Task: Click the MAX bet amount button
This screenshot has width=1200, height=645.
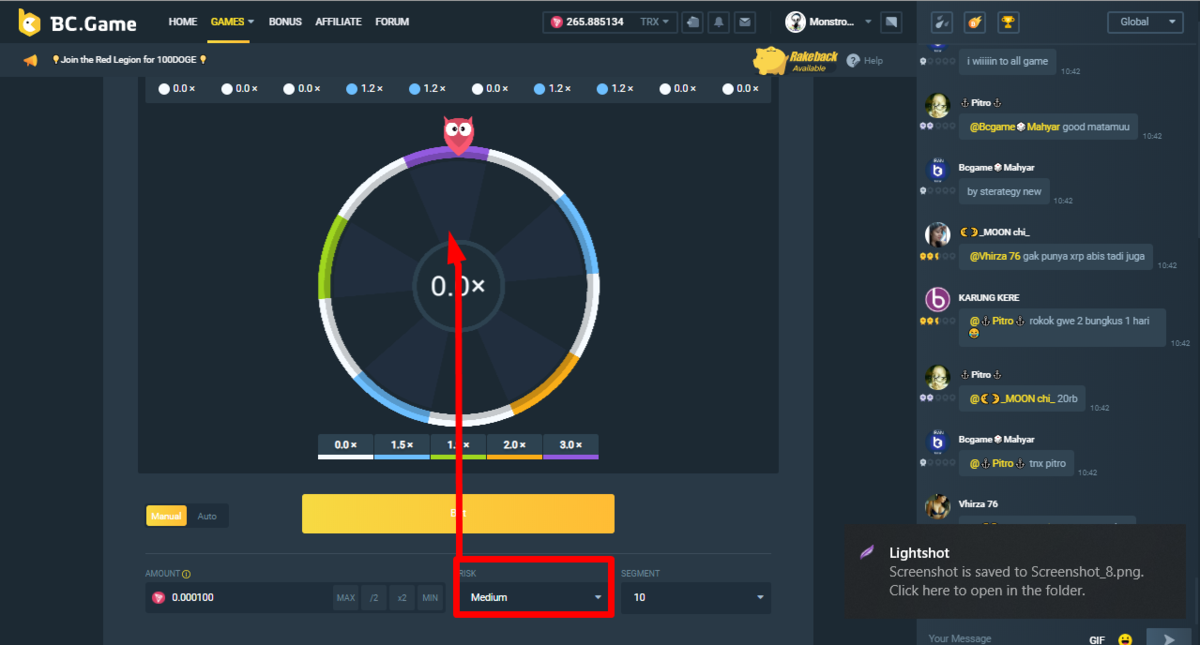Action: tap(346, 598)
